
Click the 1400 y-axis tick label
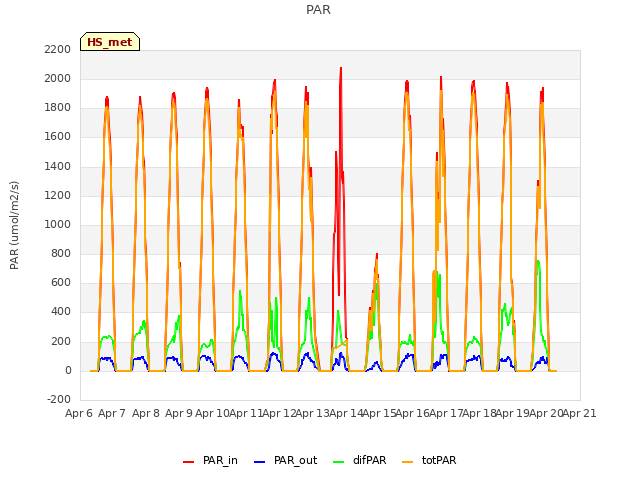tap(58, 167)
